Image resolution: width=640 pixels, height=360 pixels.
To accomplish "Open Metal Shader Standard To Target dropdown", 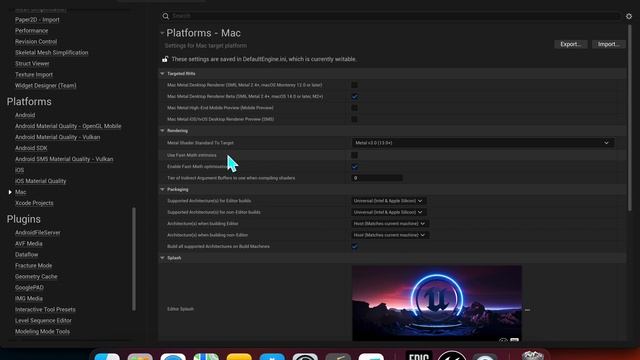I will click(x=482, y=143).
